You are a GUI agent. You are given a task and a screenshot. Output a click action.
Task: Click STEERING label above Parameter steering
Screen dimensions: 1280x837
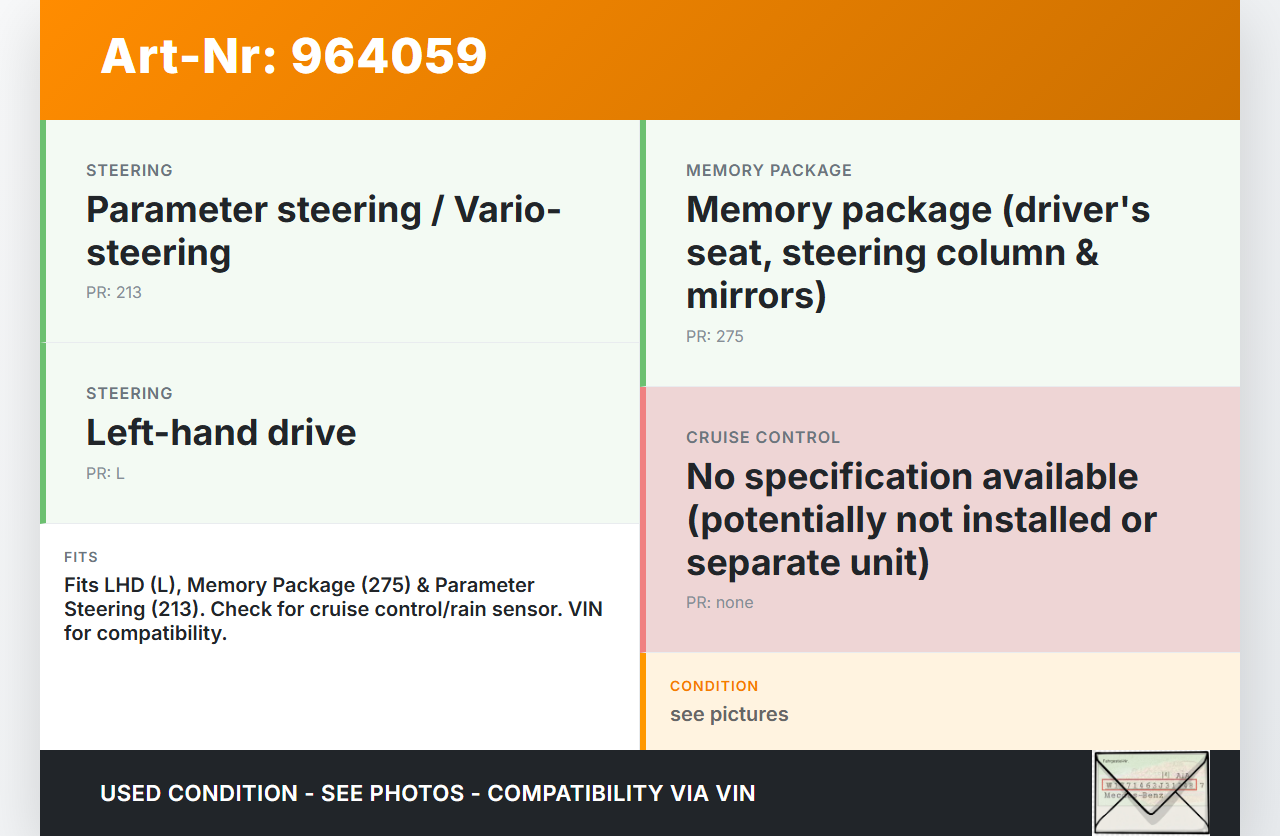[129, 171]
